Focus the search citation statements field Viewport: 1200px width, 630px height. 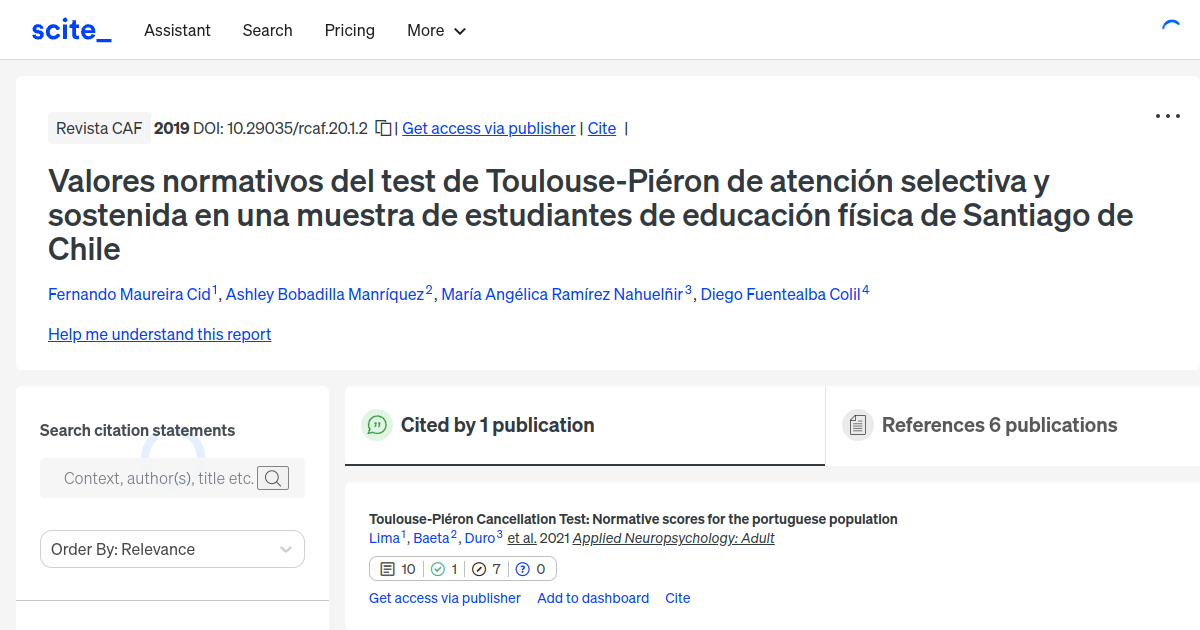click(x=158, y=478)
